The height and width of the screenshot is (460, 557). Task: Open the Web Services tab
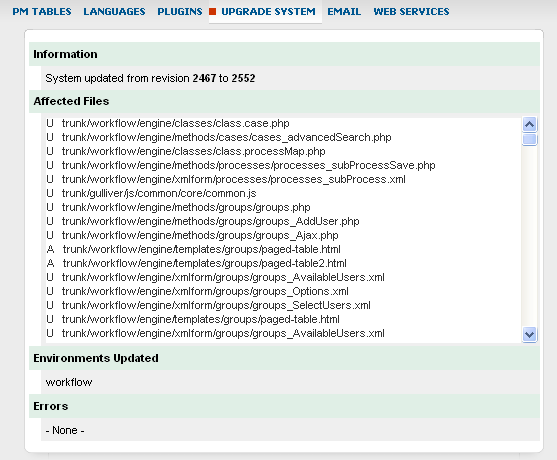411,12
